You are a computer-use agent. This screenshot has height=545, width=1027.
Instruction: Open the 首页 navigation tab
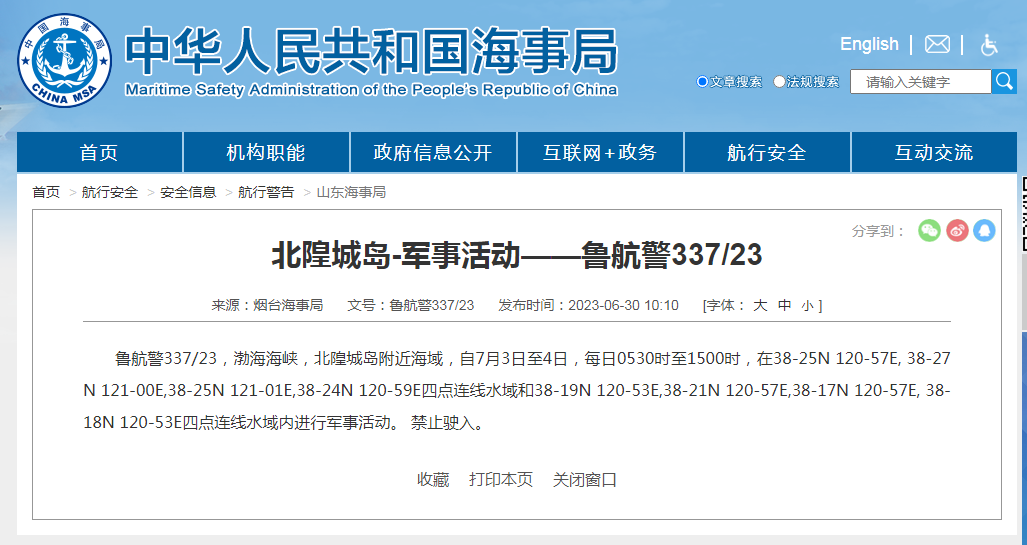(x=100, y=153)
